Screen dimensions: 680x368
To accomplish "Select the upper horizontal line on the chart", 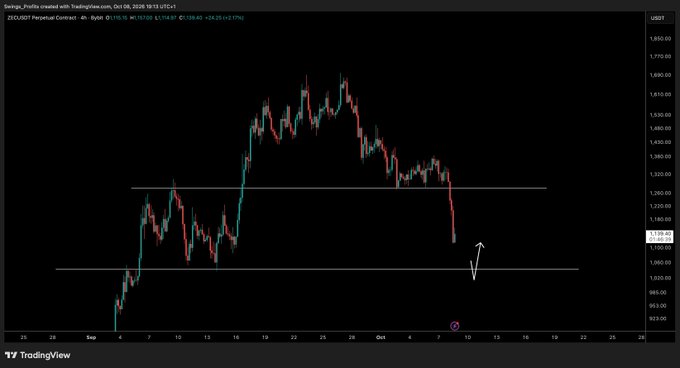I will [339, 188].
